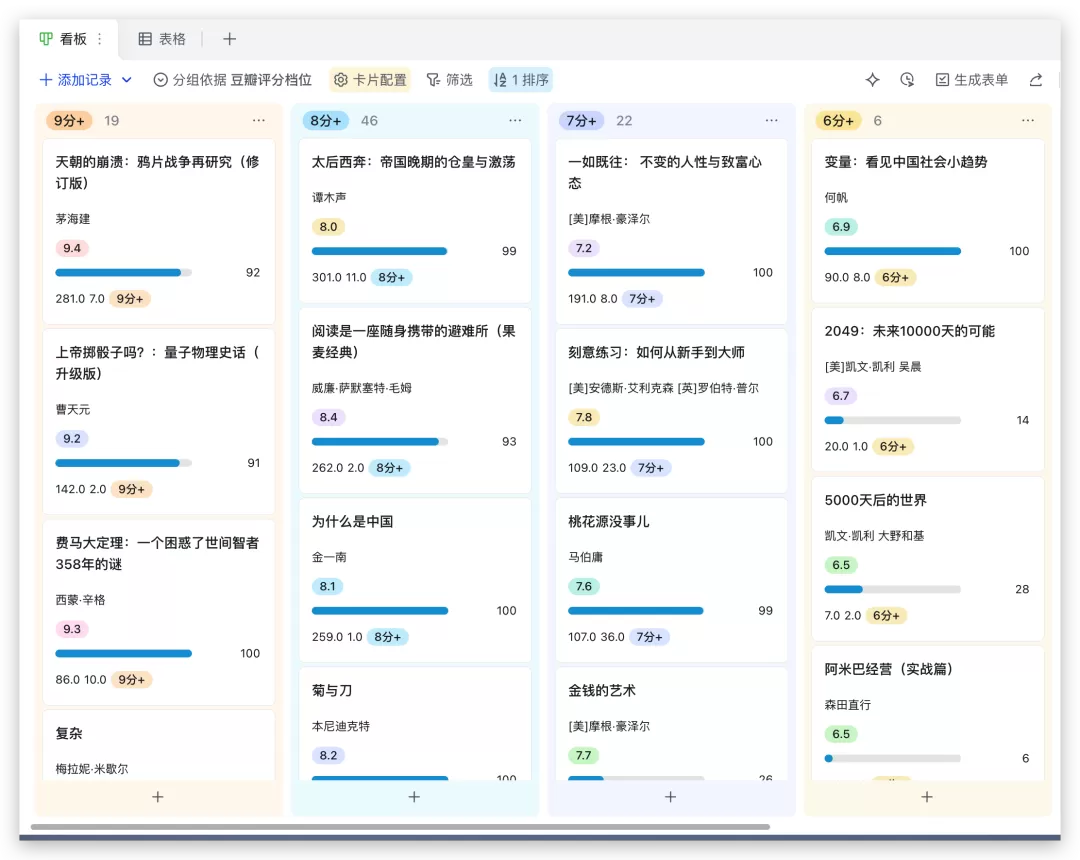Add a card to the 9分+ column
This screenshot has height=860, width=1080.
pyautogui.click(x=158, y=797)
